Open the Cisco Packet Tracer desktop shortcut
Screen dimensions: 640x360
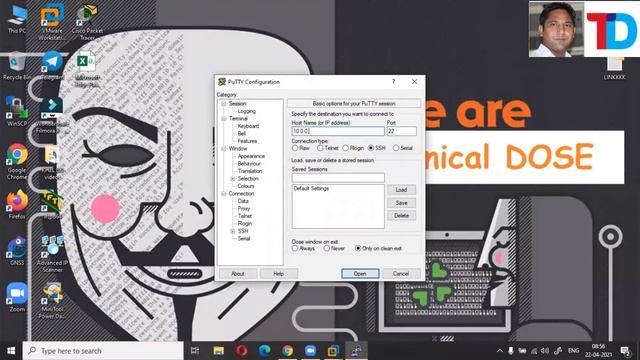[x=87, y=21]
